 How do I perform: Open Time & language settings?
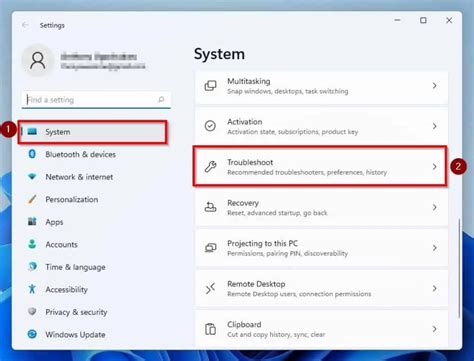(x=75, y=267)
